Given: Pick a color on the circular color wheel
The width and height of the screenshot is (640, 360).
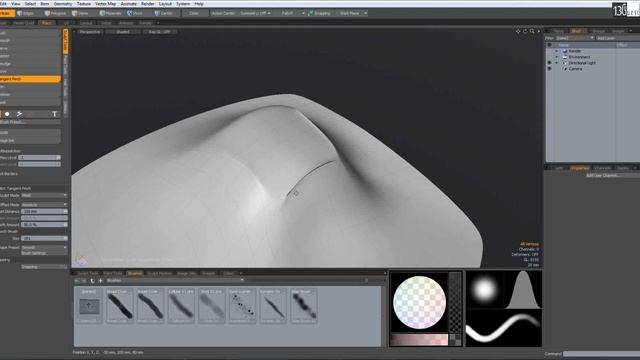Looking at the screenshot, I should point(419,302).
